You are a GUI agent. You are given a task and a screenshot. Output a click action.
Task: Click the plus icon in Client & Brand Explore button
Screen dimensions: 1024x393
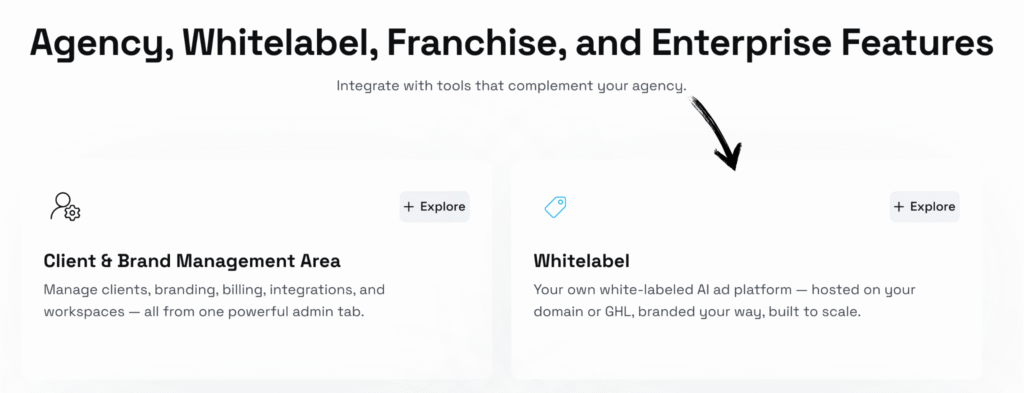point(409,207)
